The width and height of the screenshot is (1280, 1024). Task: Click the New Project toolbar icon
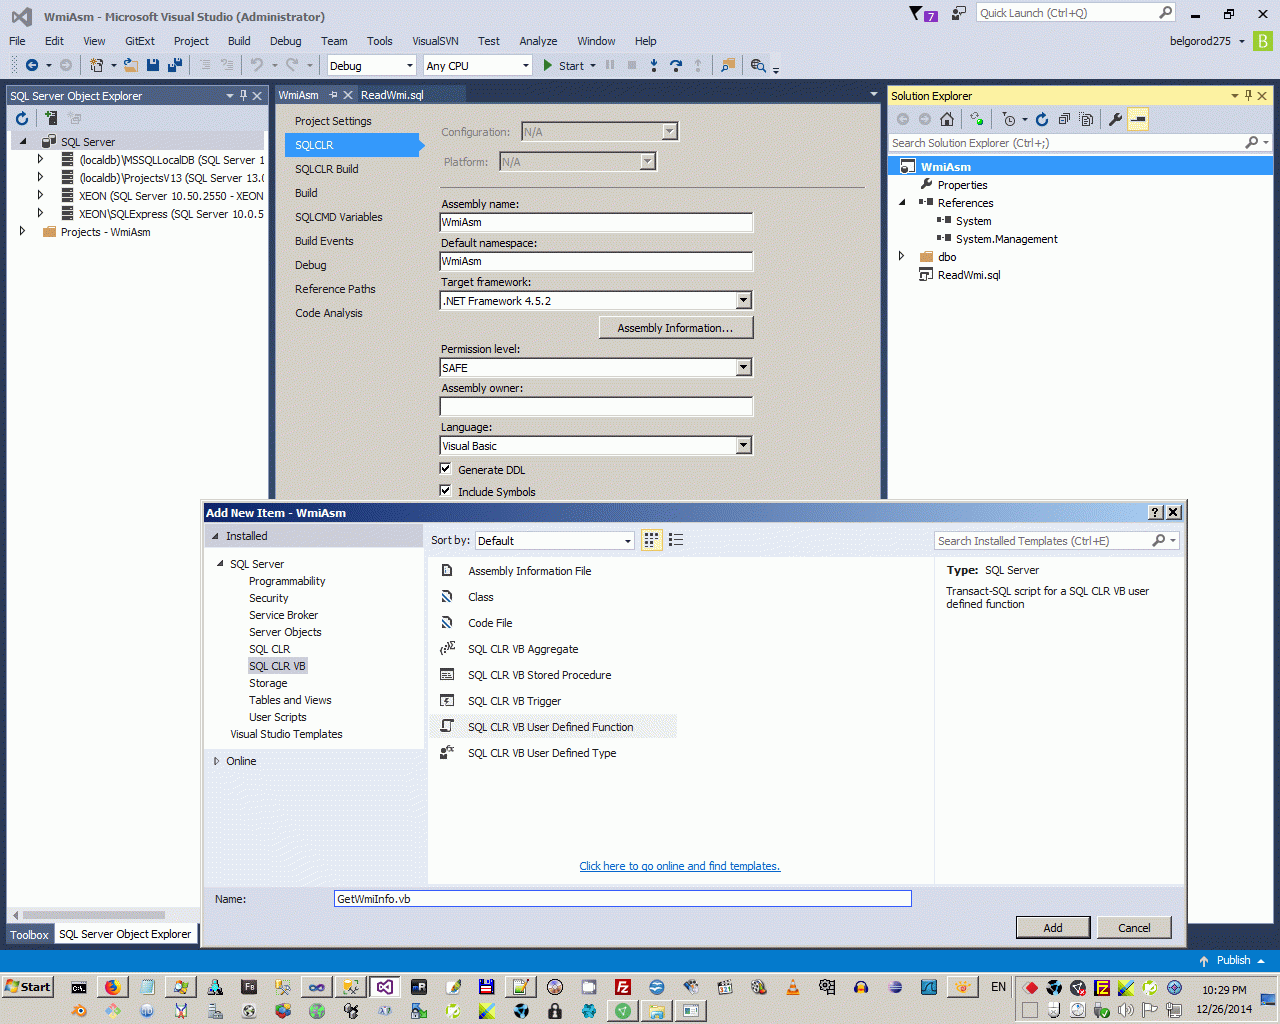tap(96, 65)
